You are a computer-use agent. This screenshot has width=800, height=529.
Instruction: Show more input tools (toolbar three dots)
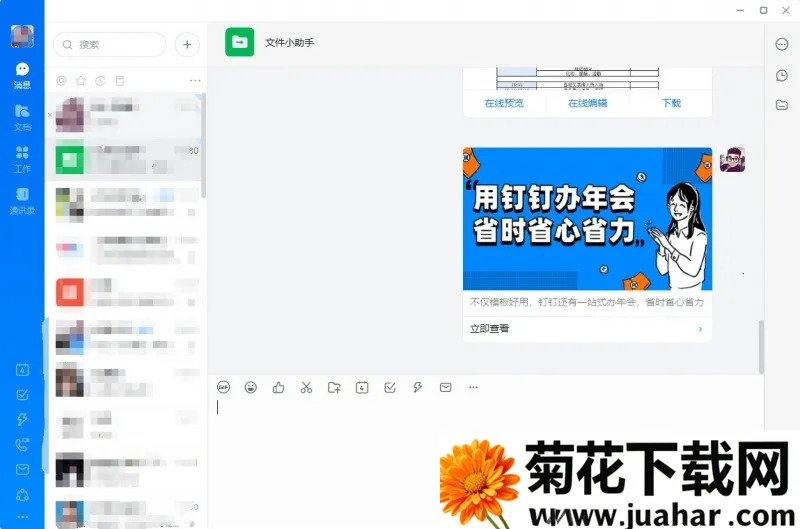click(473, 387)
